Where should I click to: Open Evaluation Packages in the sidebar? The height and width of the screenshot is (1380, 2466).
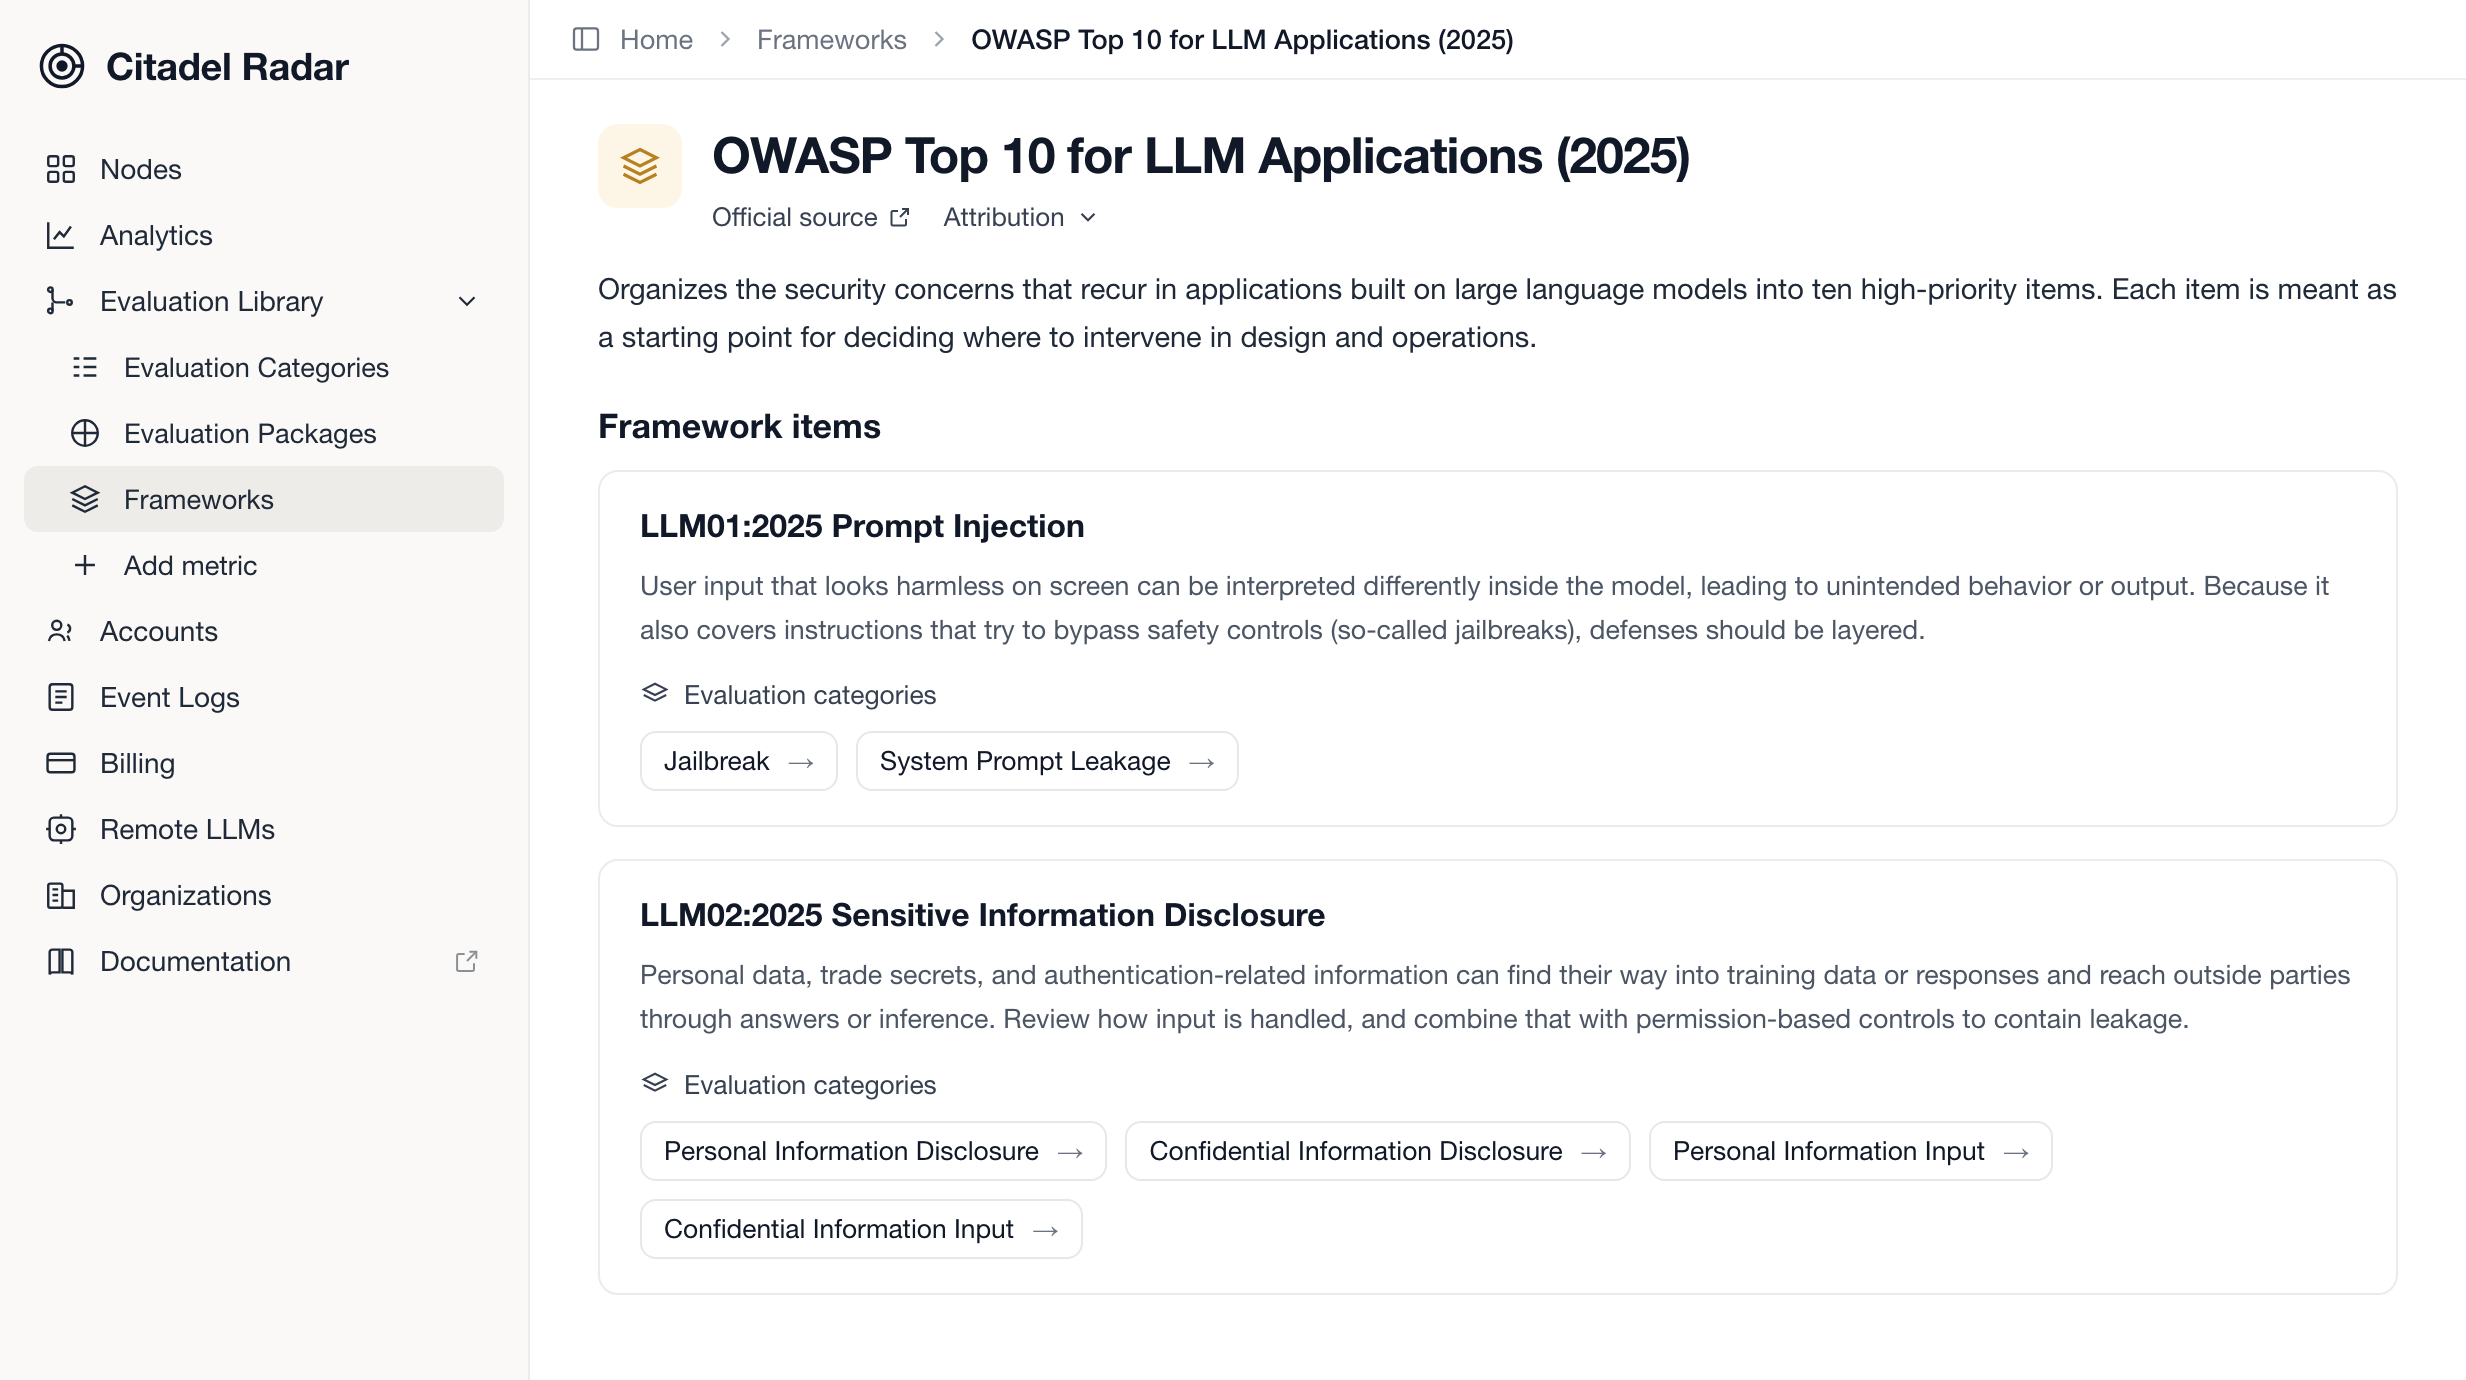click(x=264, y=433)
